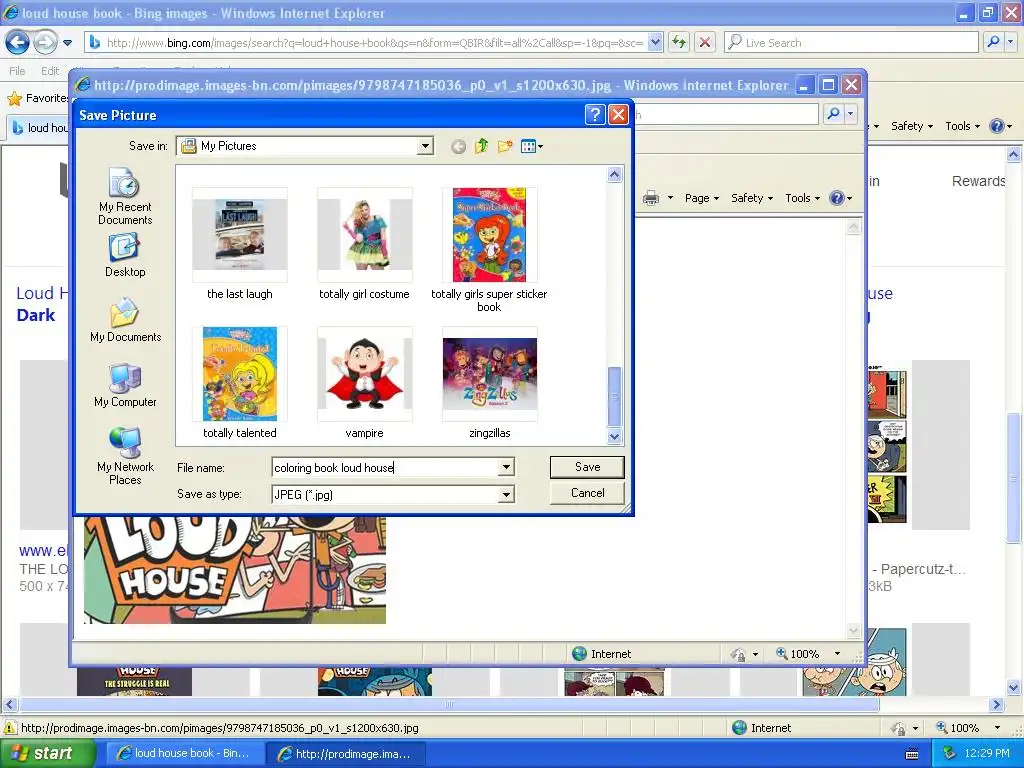Click the Stop icon beside the address bar
This screenshot has width=1024, height=768.
click(x=705, y=42)
